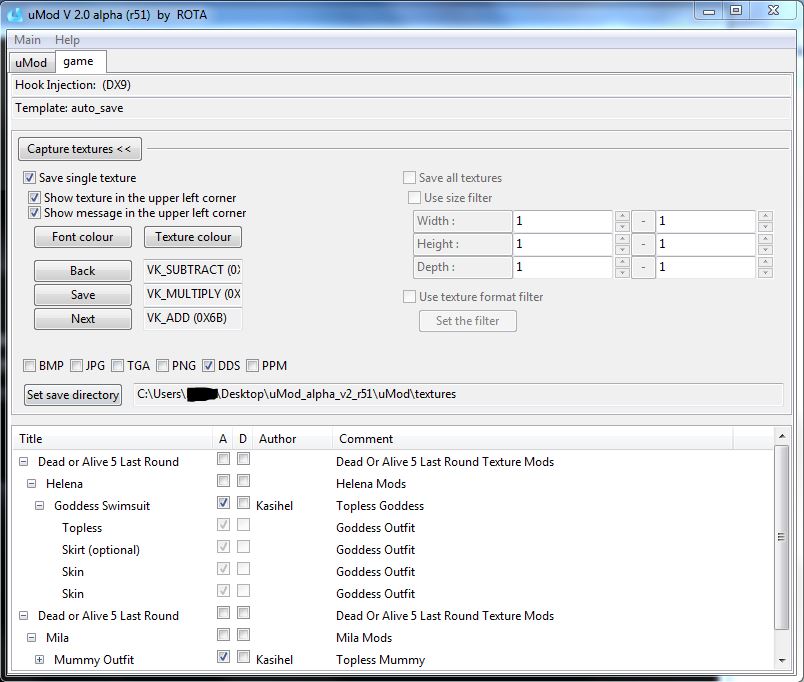Uncheck Save single texture checkbox
804x682 pixels.
point(30,178)
